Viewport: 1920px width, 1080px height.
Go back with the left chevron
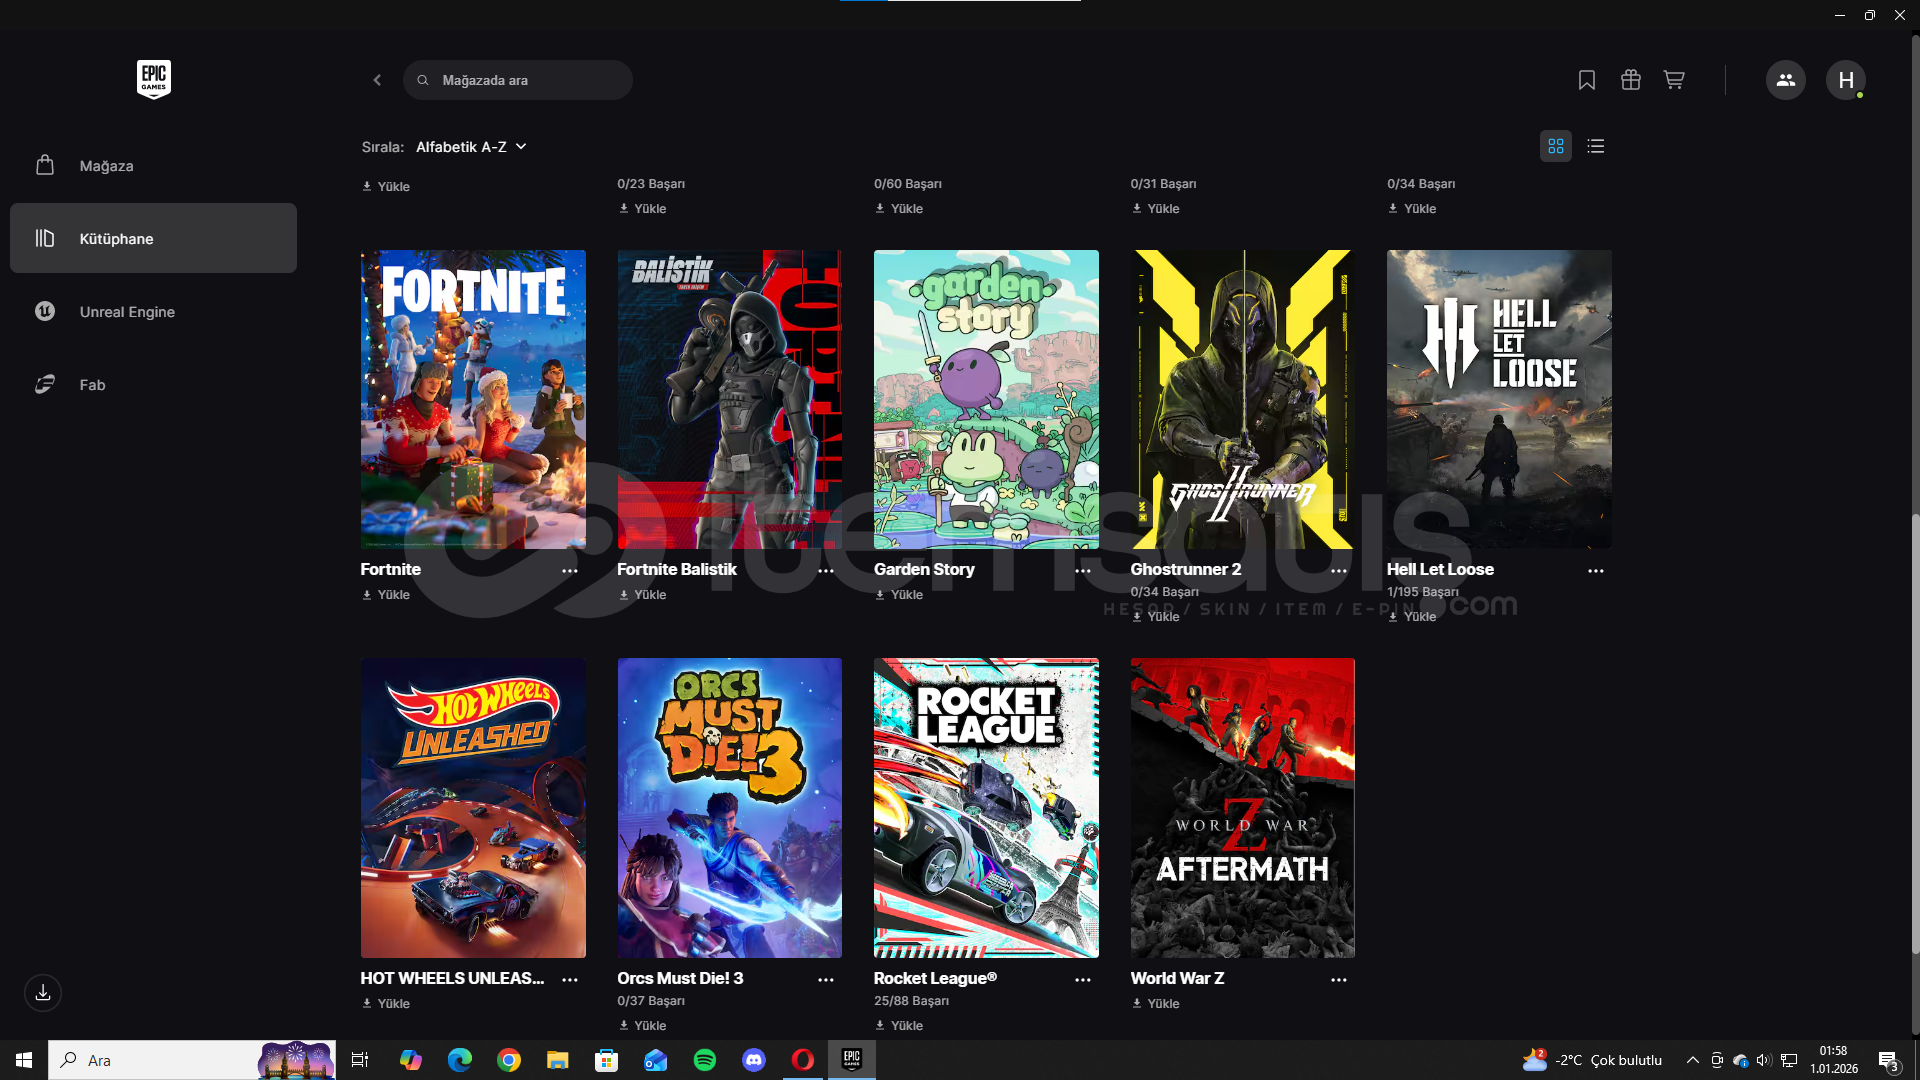click(377, 80)
